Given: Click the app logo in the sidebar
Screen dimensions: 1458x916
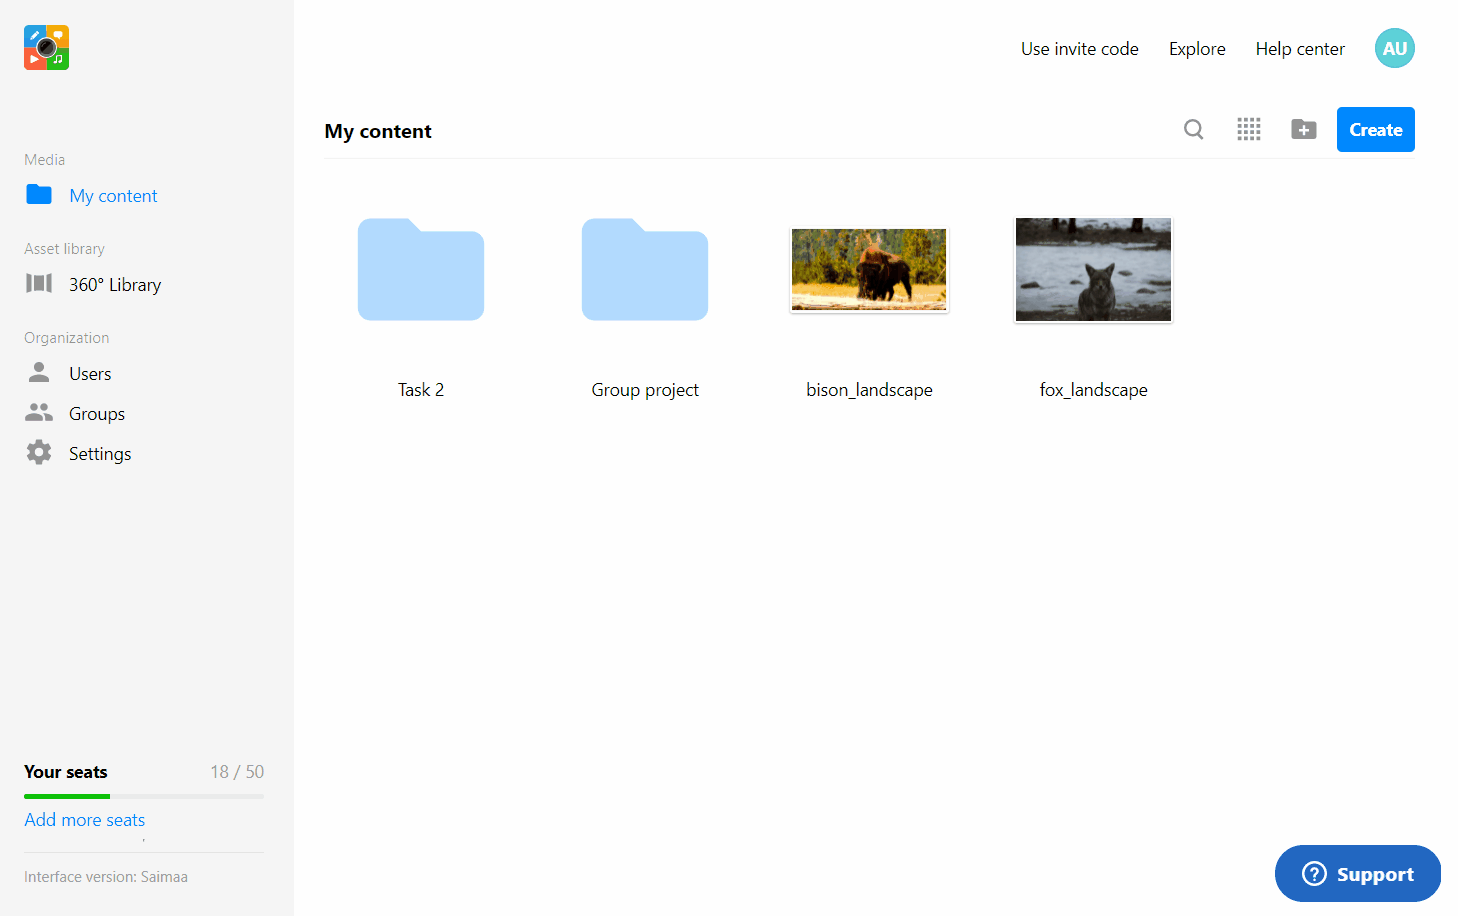Looking at the screenshot, I should pyautogui.click(x=46, y=48).
